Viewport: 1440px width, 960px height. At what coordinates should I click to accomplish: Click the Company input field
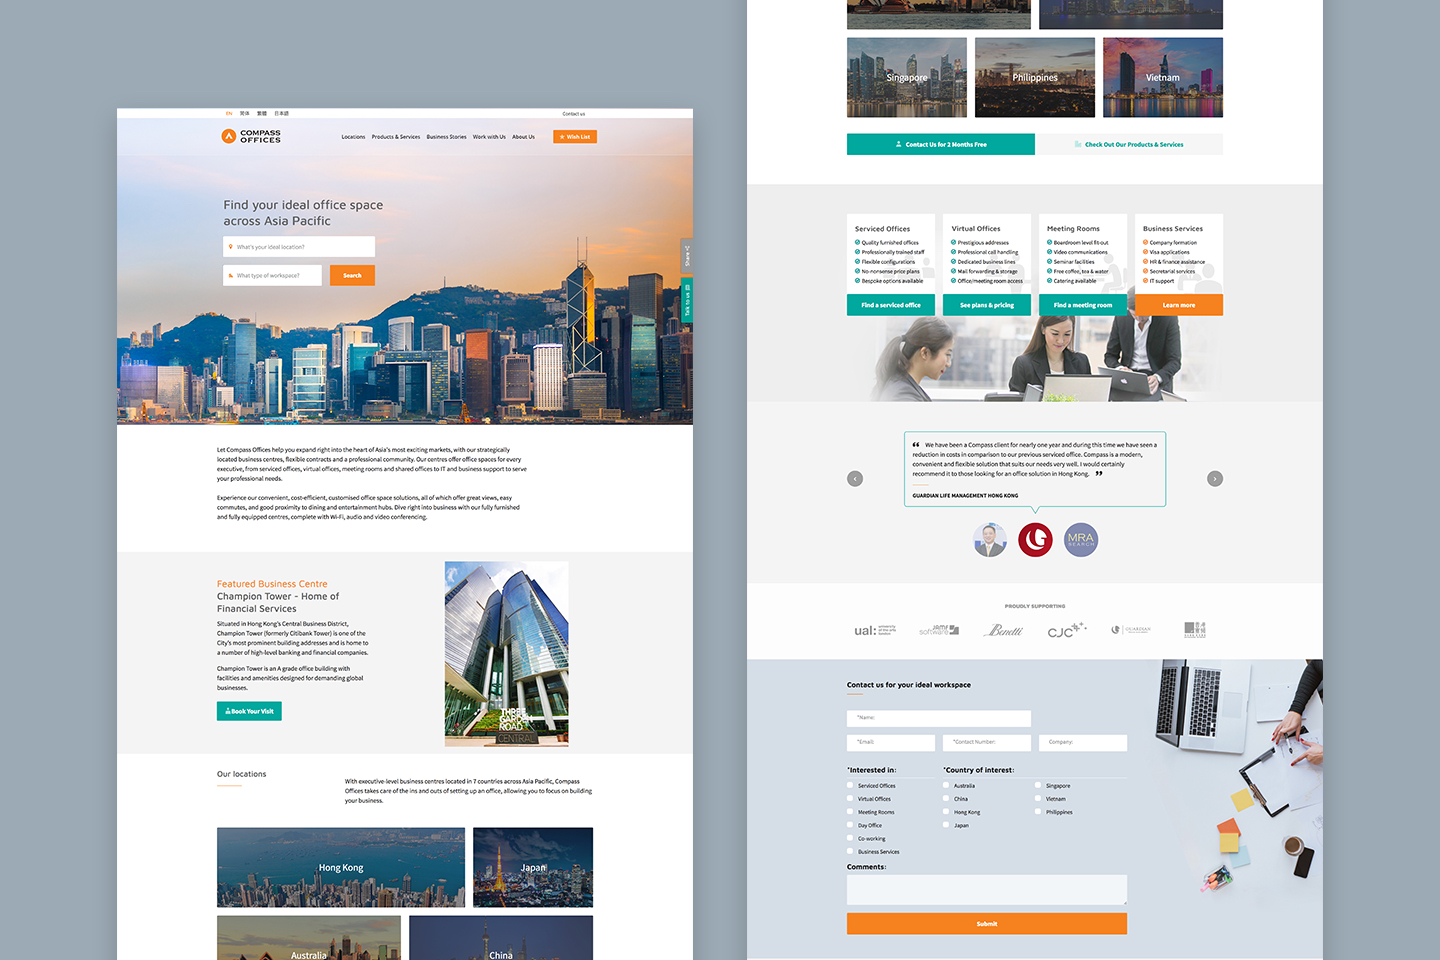click(x=1083, y=742)
